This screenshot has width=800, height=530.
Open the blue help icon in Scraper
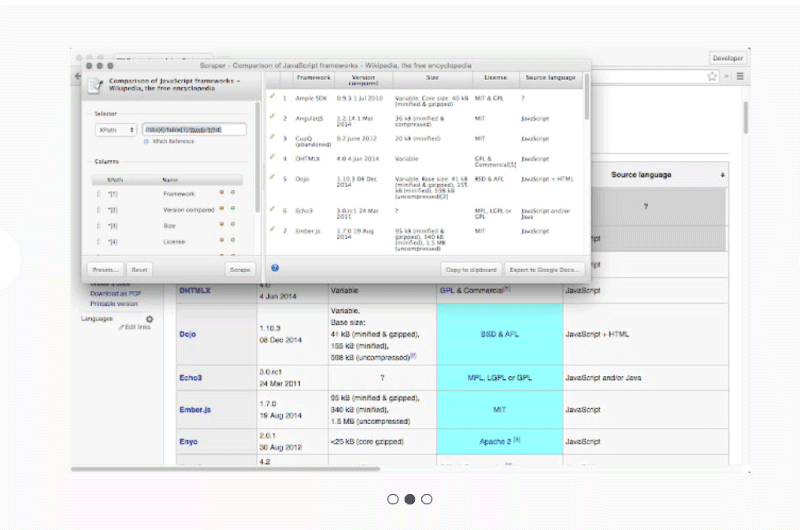pos(275,268)
